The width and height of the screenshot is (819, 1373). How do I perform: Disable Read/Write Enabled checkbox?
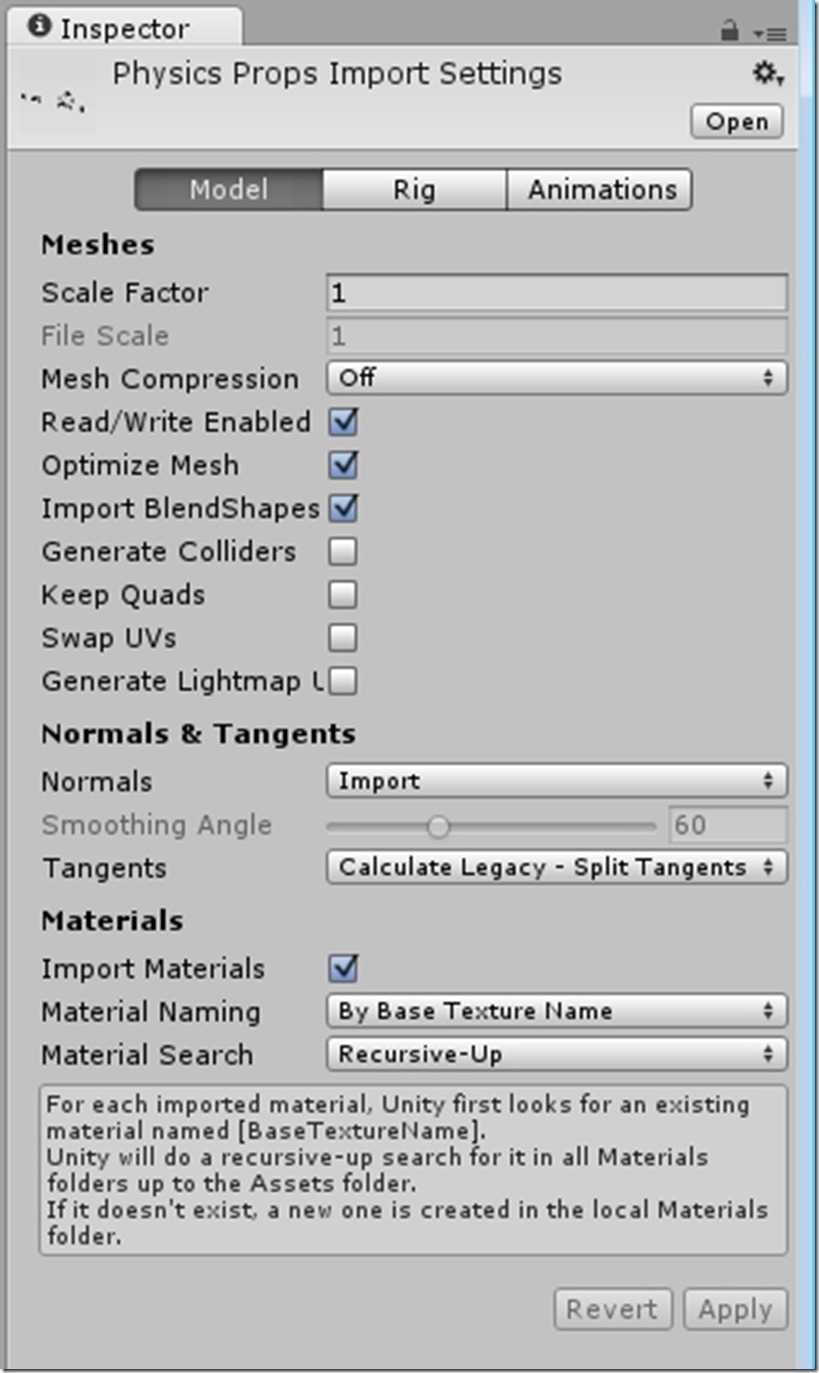[343, 422]
